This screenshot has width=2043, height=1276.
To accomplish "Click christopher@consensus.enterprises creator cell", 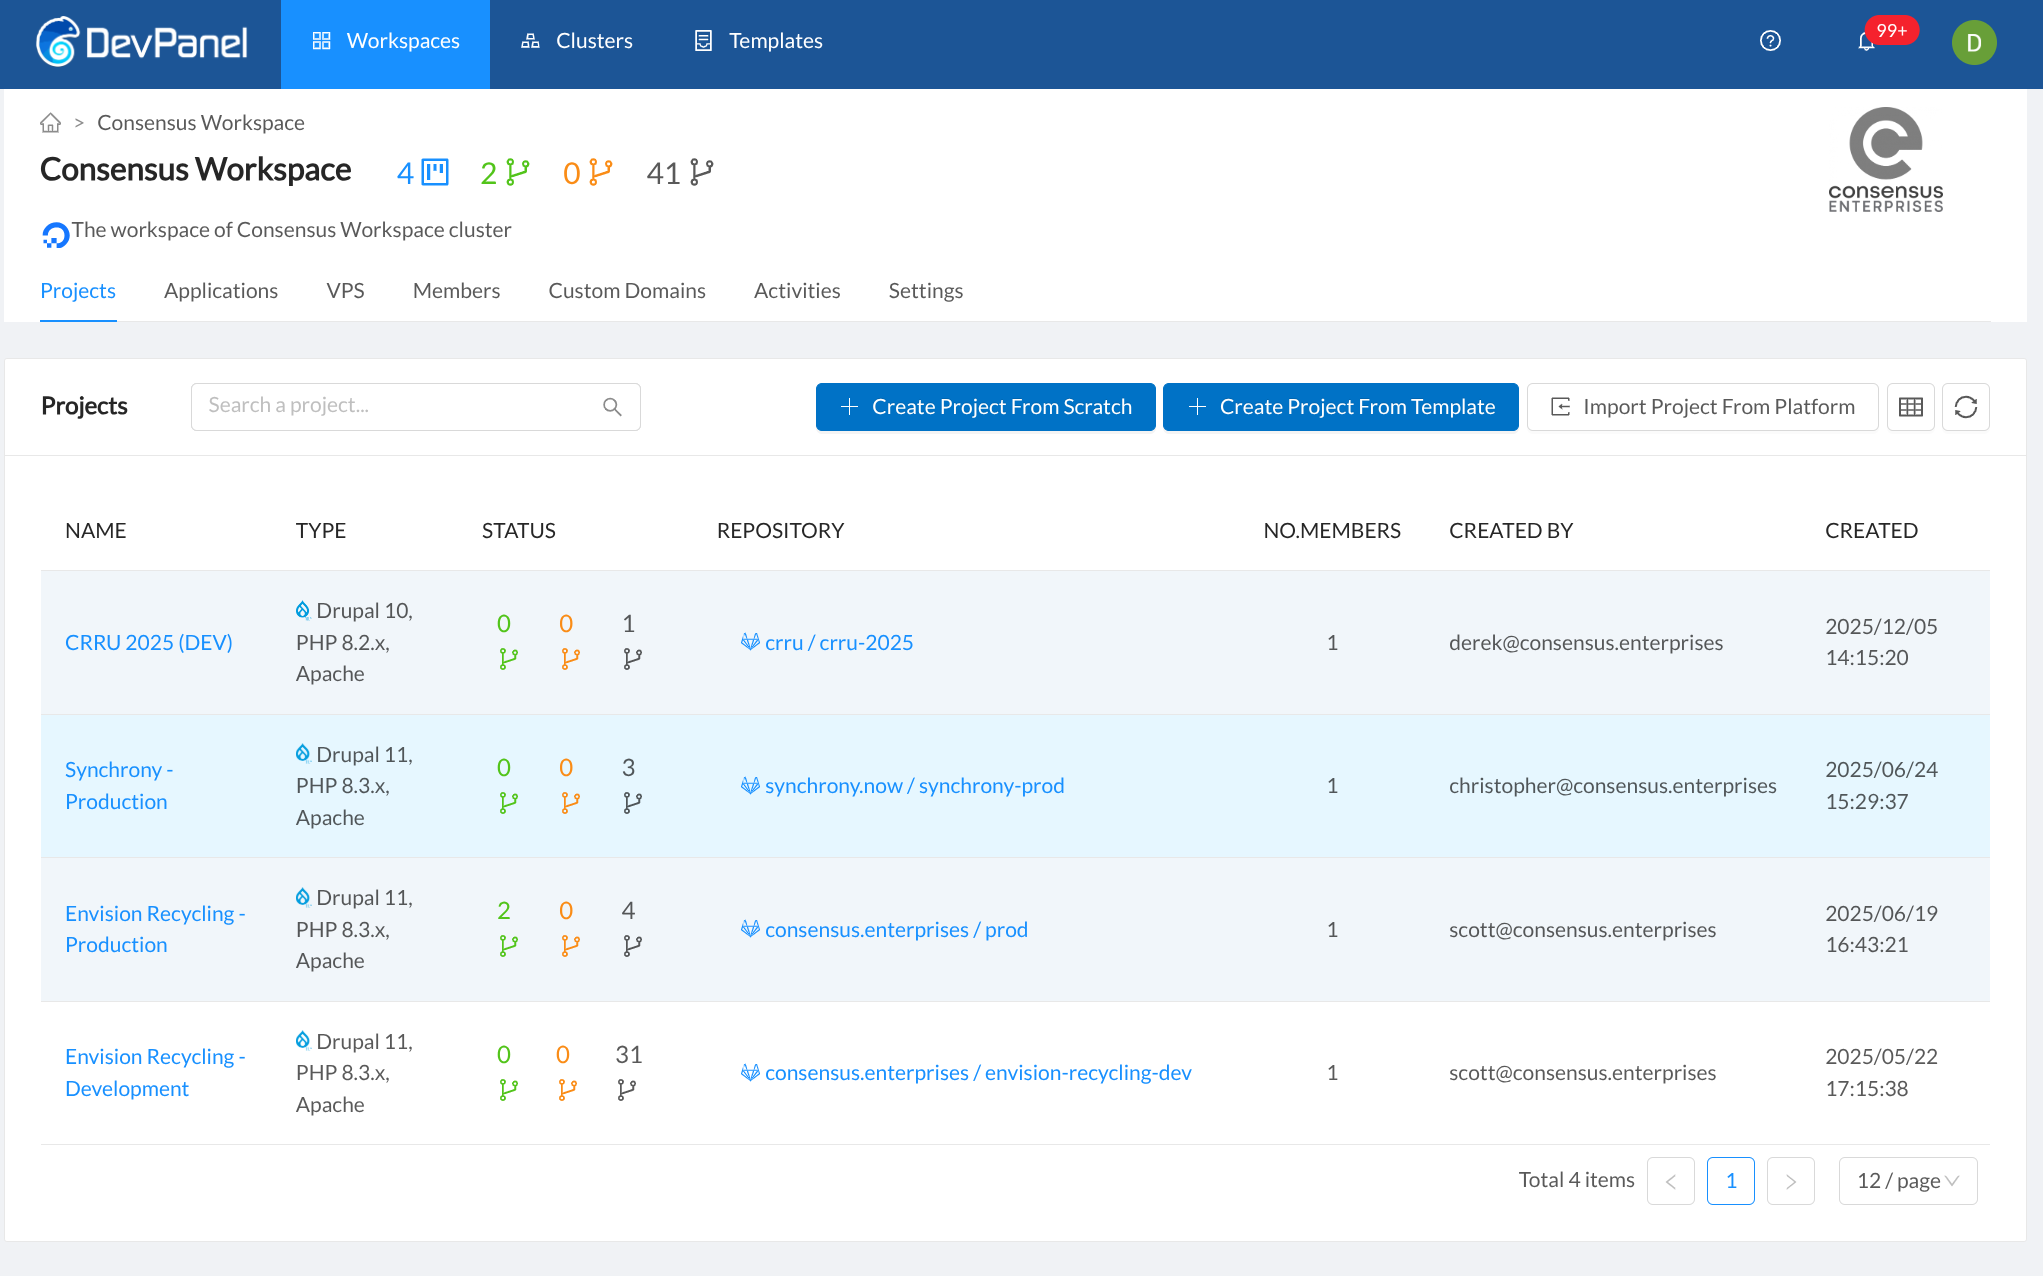I will [1612, 786].
